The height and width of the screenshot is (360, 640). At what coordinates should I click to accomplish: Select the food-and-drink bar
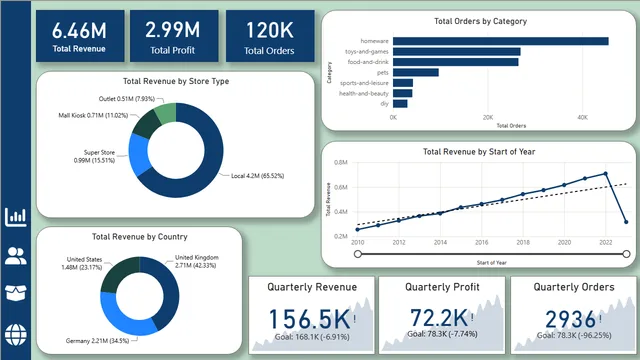[456, 62]
